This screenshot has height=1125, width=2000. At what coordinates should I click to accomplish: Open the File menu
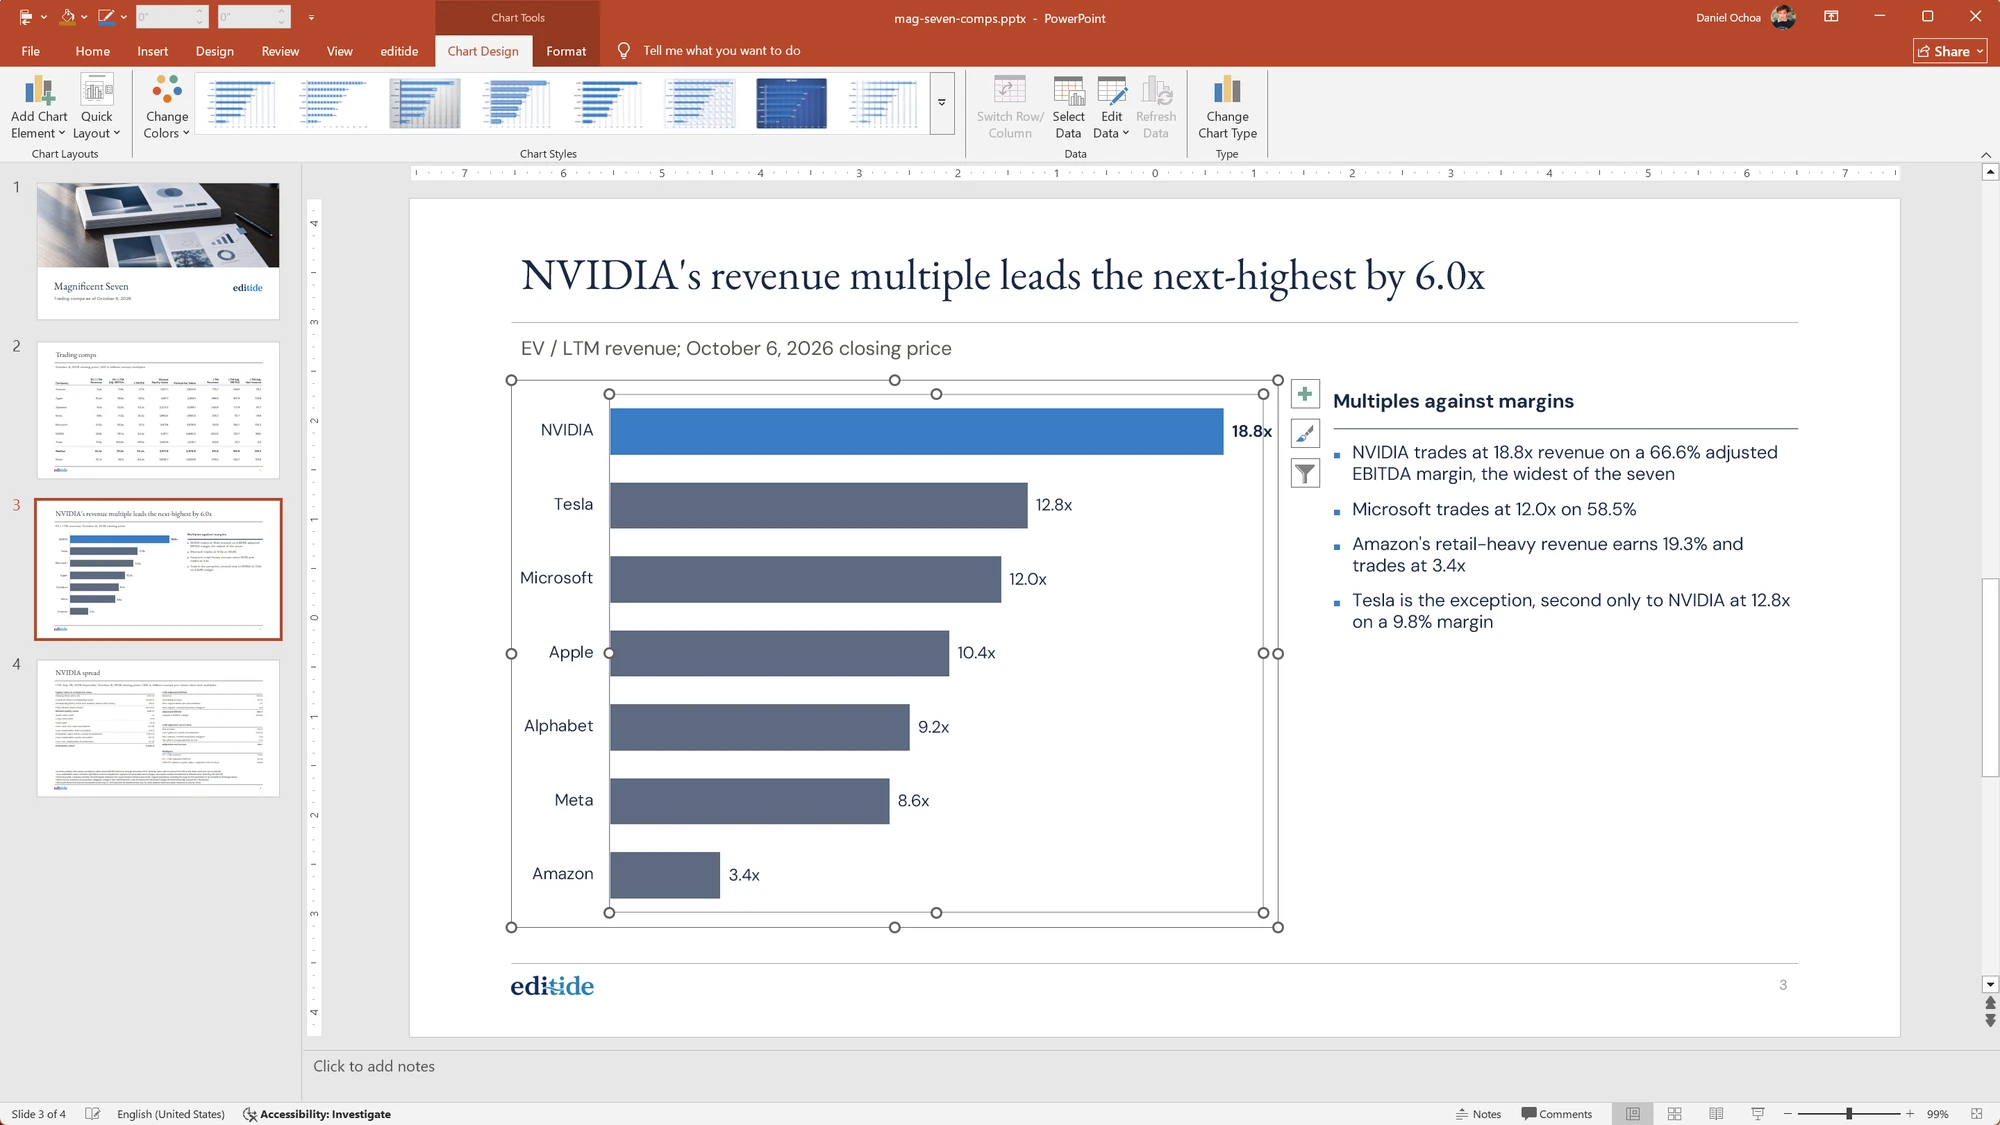click(31, 51)
